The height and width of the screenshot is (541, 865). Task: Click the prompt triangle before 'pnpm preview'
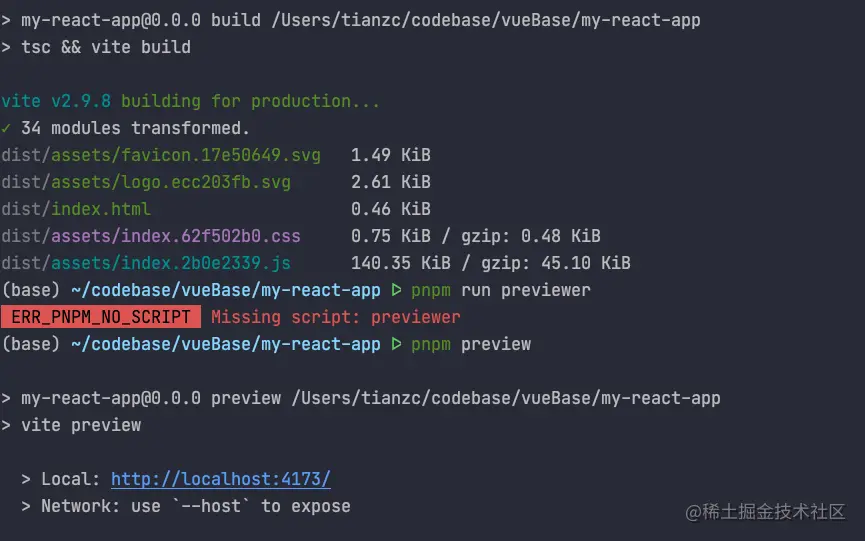coord(396,344)
